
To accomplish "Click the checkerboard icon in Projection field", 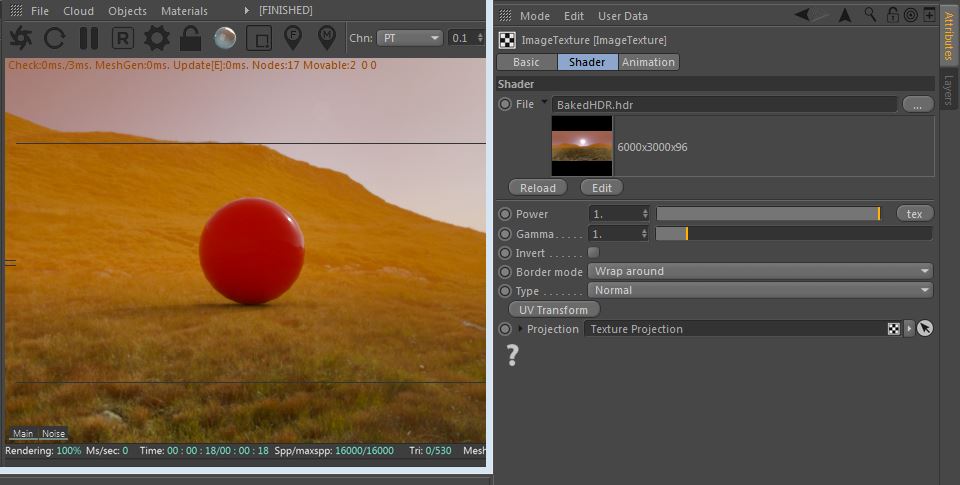I will (x=894, y=329).
